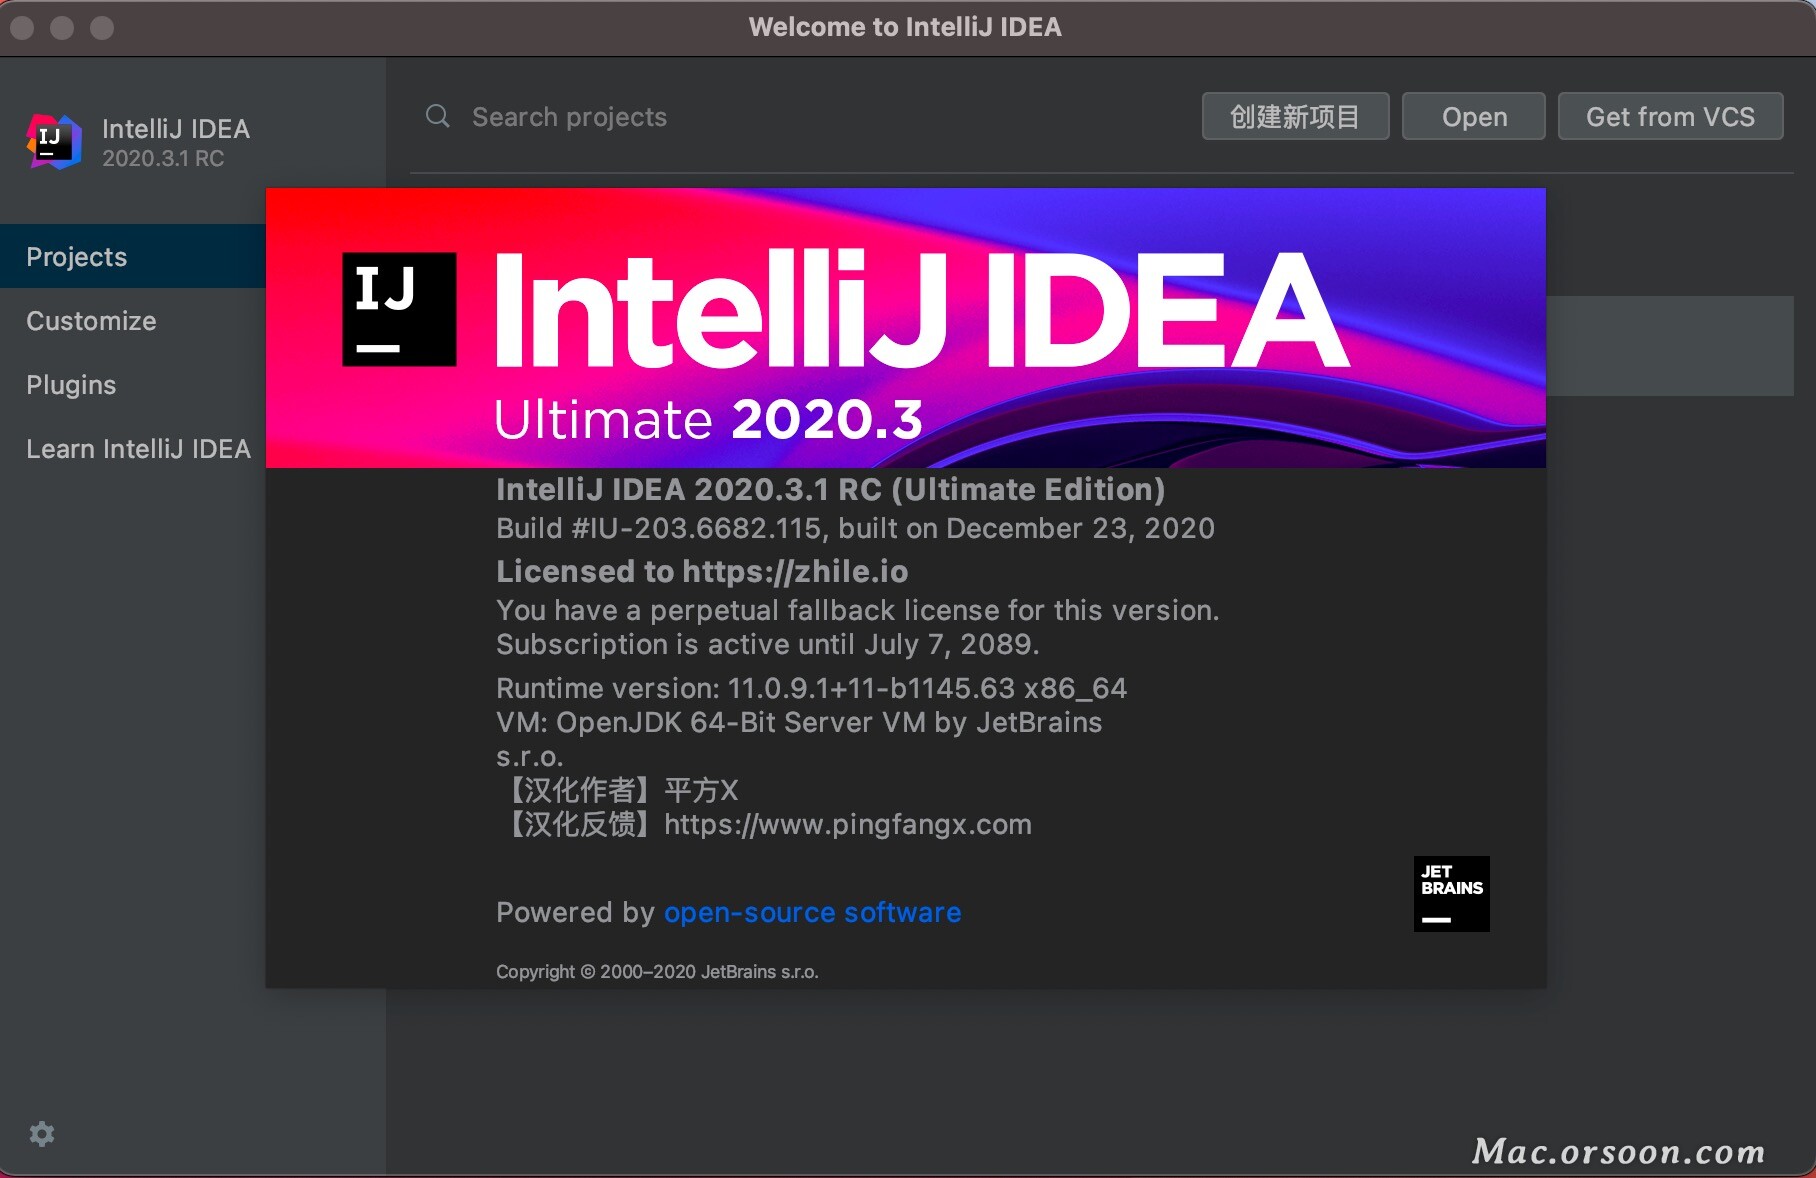Click the Ultimate 2020.3 banner text
1816x1178 pixels.
pyautogui.click(x=708, y=419)
